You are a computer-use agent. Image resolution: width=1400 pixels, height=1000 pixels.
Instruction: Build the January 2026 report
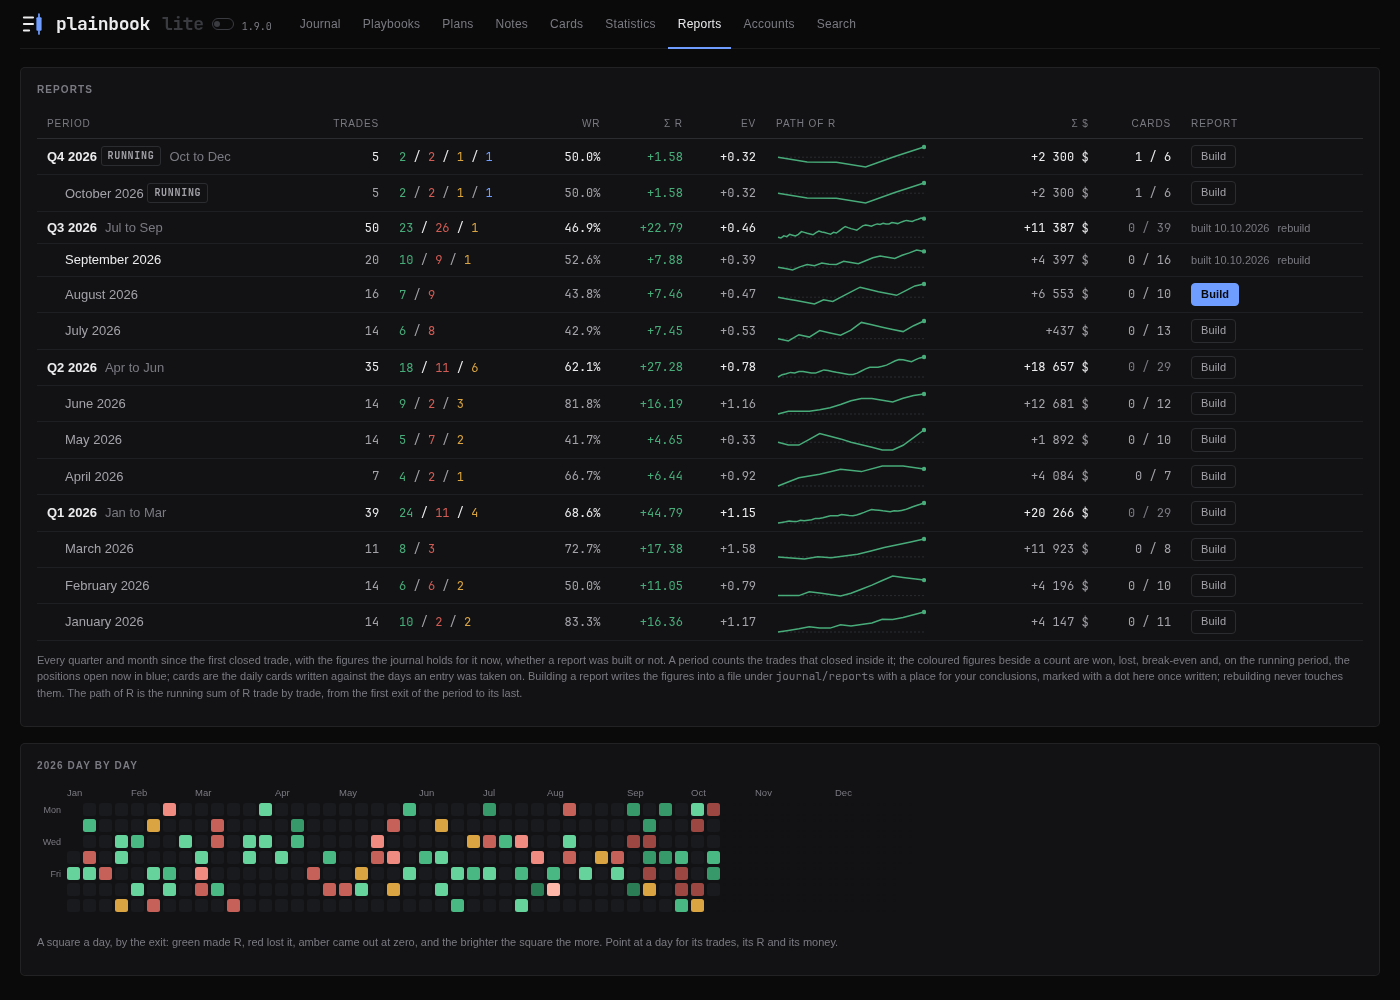[1213, 621]
